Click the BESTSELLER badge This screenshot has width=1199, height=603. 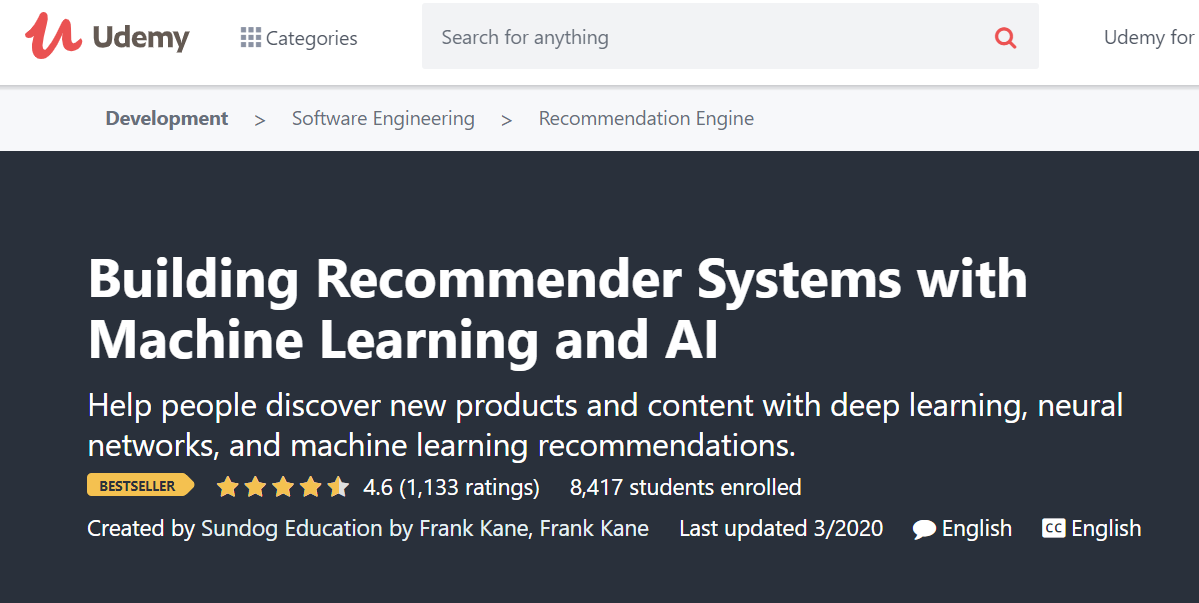click(x=140, y=485)
